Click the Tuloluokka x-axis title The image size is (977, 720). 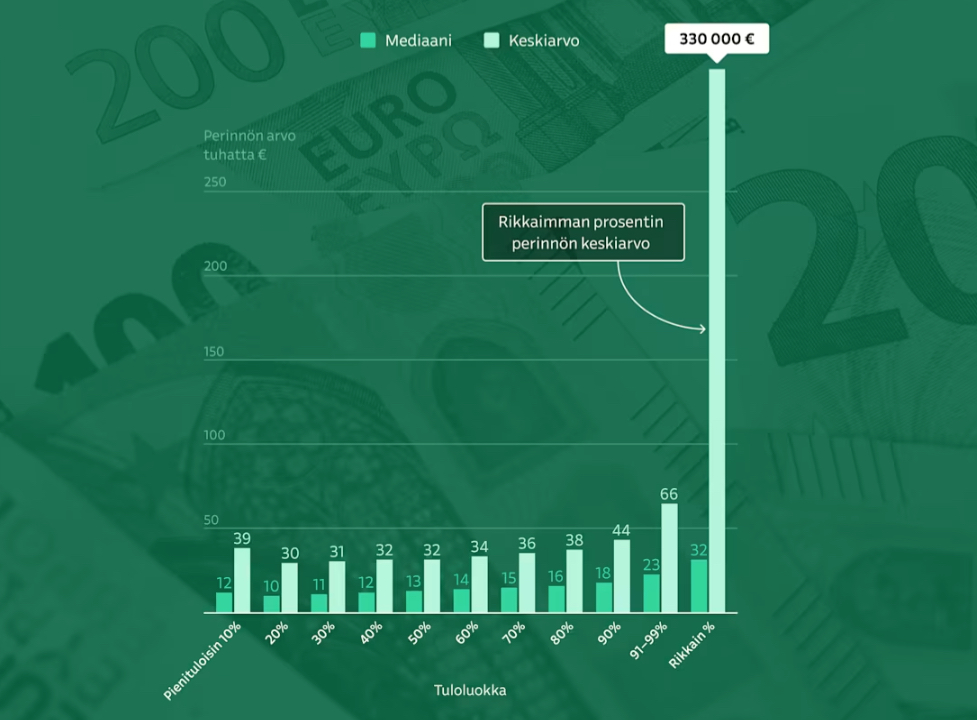click(470, 690)
